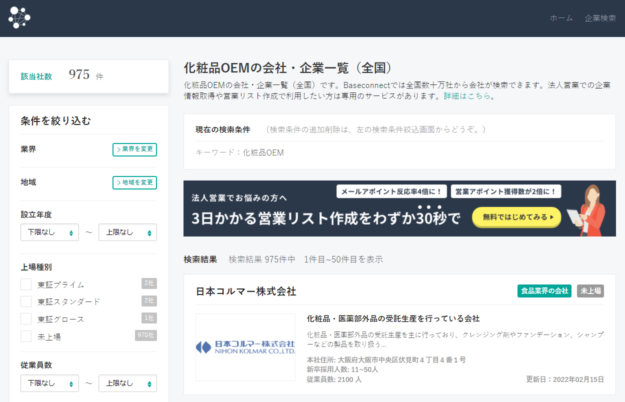Click the 更新日：2022年02月15日 text
Viewport: 625px width, 402px height.
coord(565,379)
